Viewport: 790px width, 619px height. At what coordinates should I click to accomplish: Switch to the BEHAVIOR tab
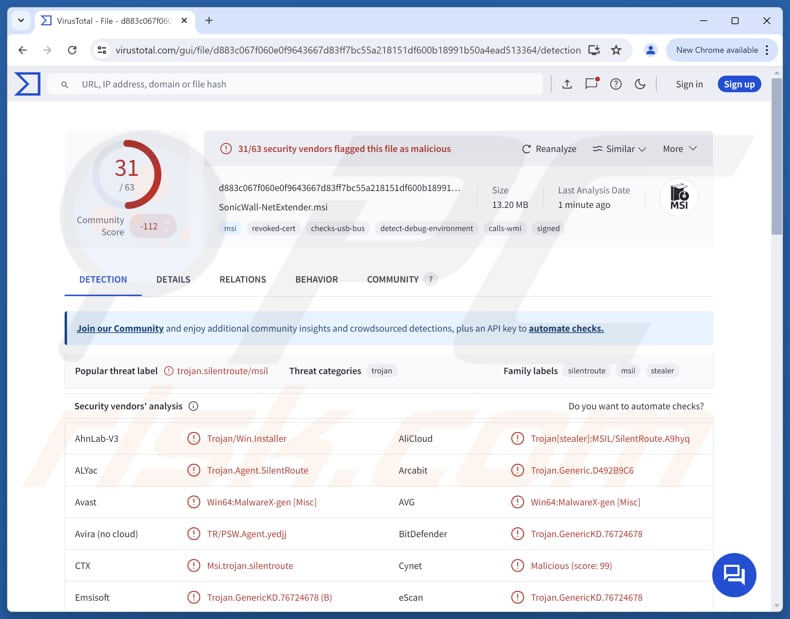click(316, 279)
